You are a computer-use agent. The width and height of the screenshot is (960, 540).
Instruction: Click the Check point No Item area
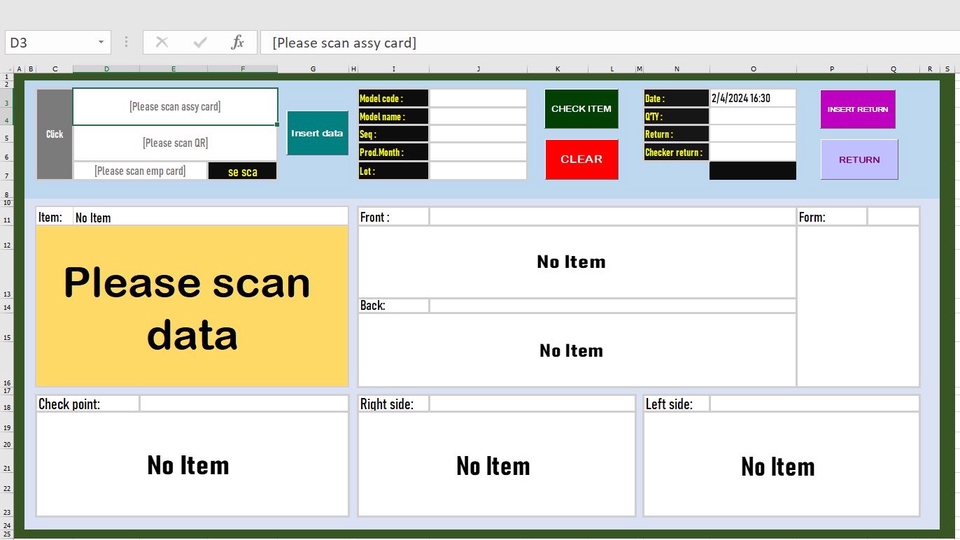(x=192, y=464)
